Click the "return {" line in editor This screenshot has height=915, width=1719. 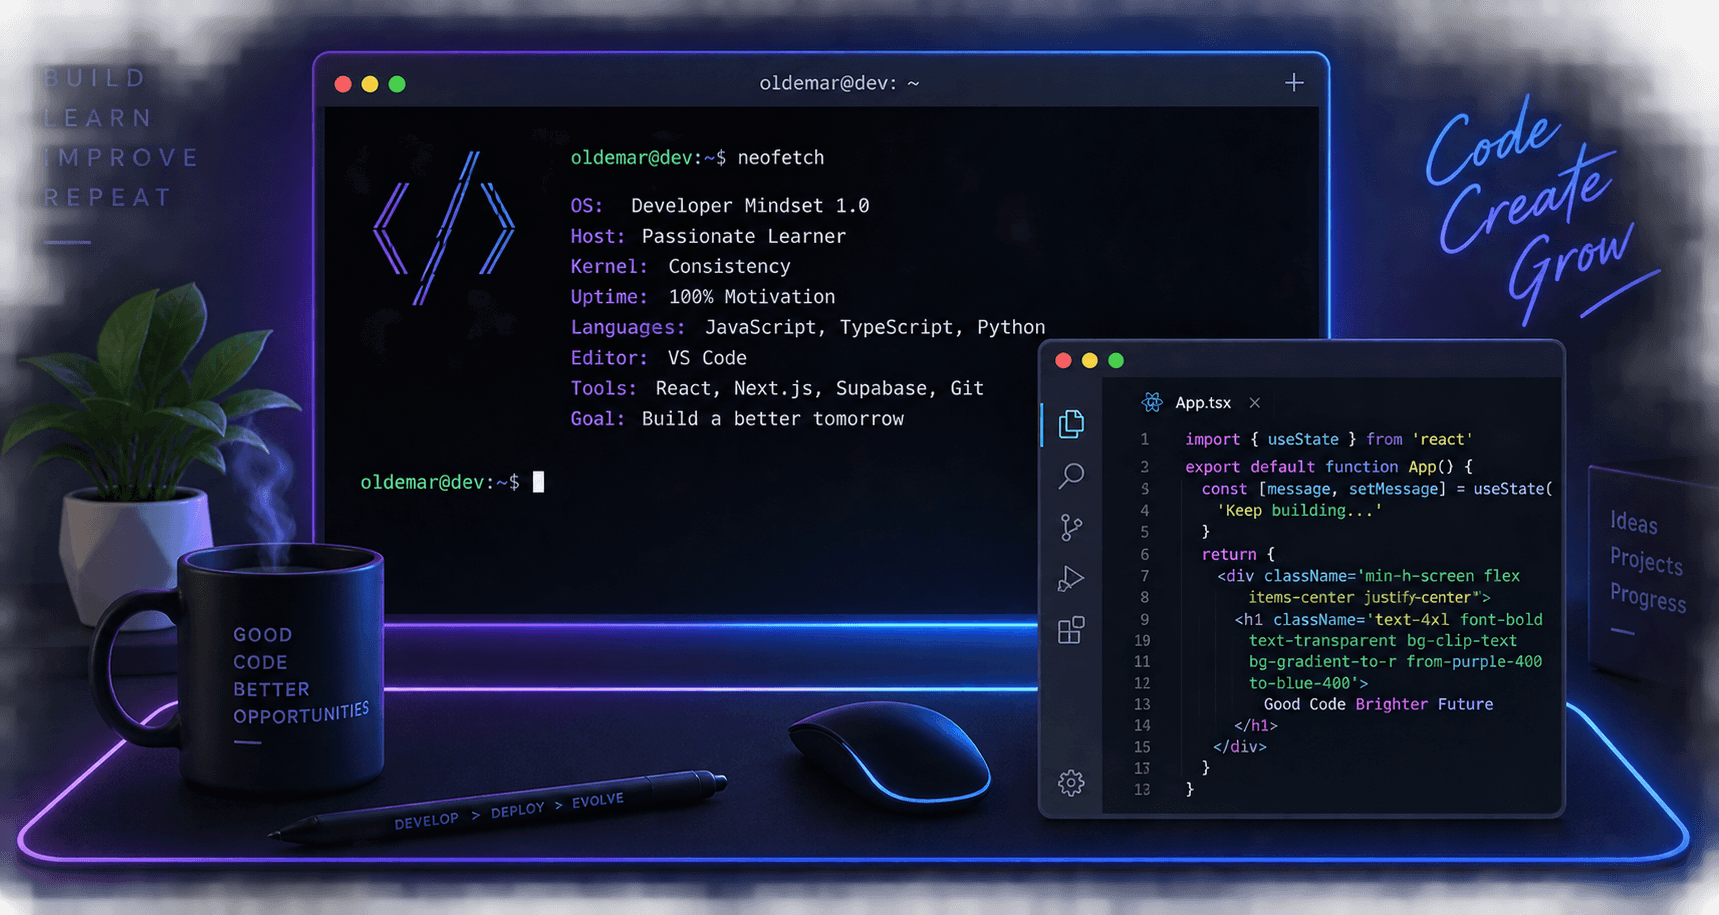[x=1238, y=554]
